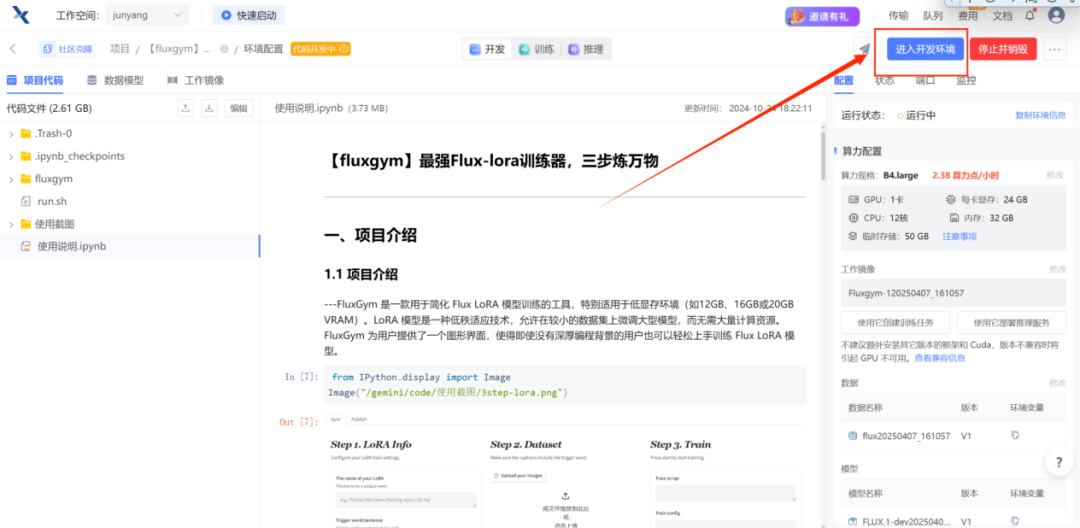This screenshot has height=528, width=1080.
Task: Click the 使用说明.ipynb title above notebook
Action: (309, 108)
